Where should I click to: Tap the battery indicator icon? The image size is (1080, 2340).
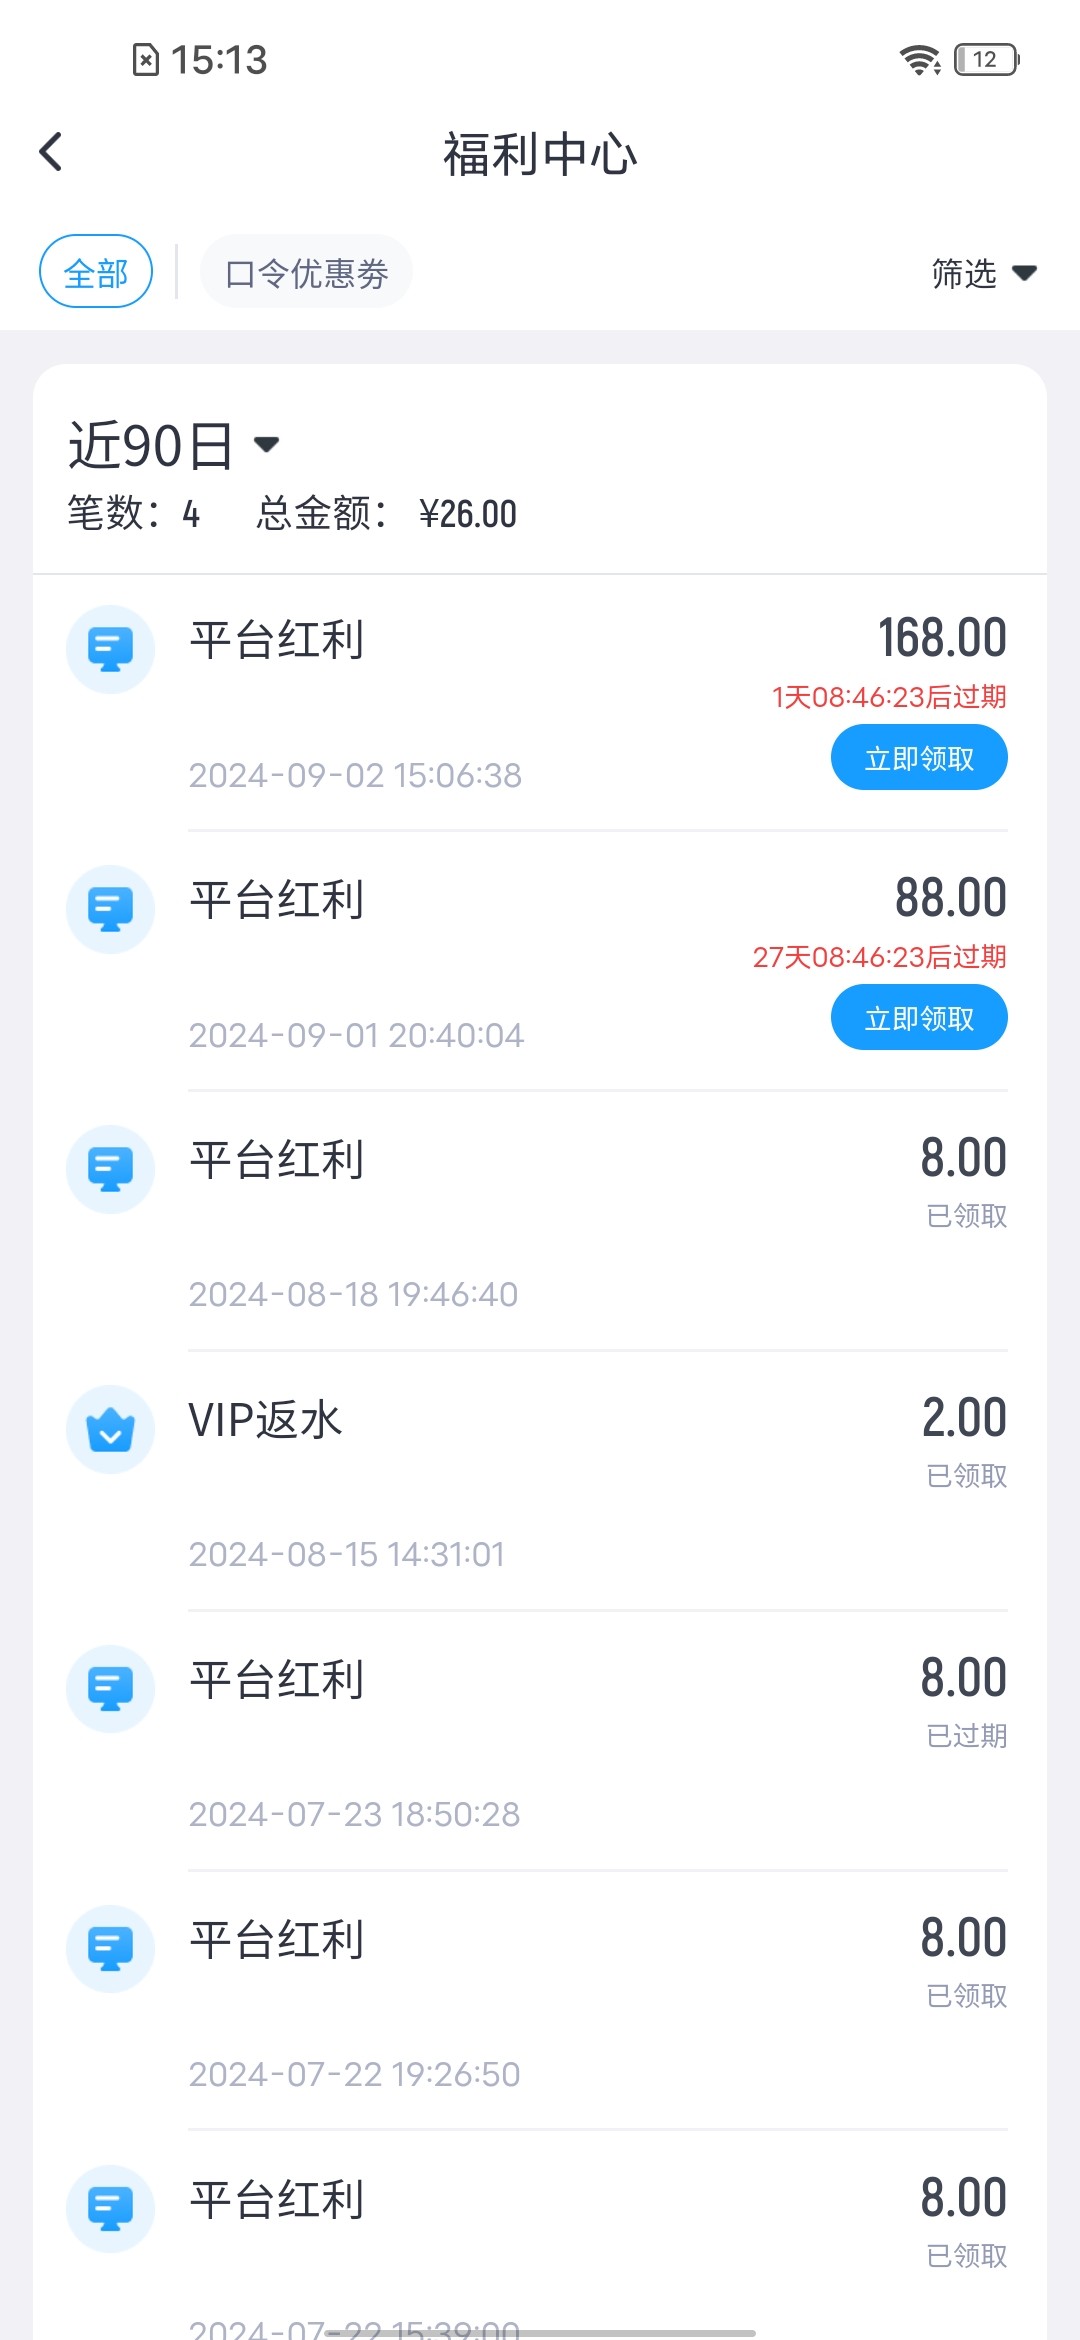(x=986, y=60)
